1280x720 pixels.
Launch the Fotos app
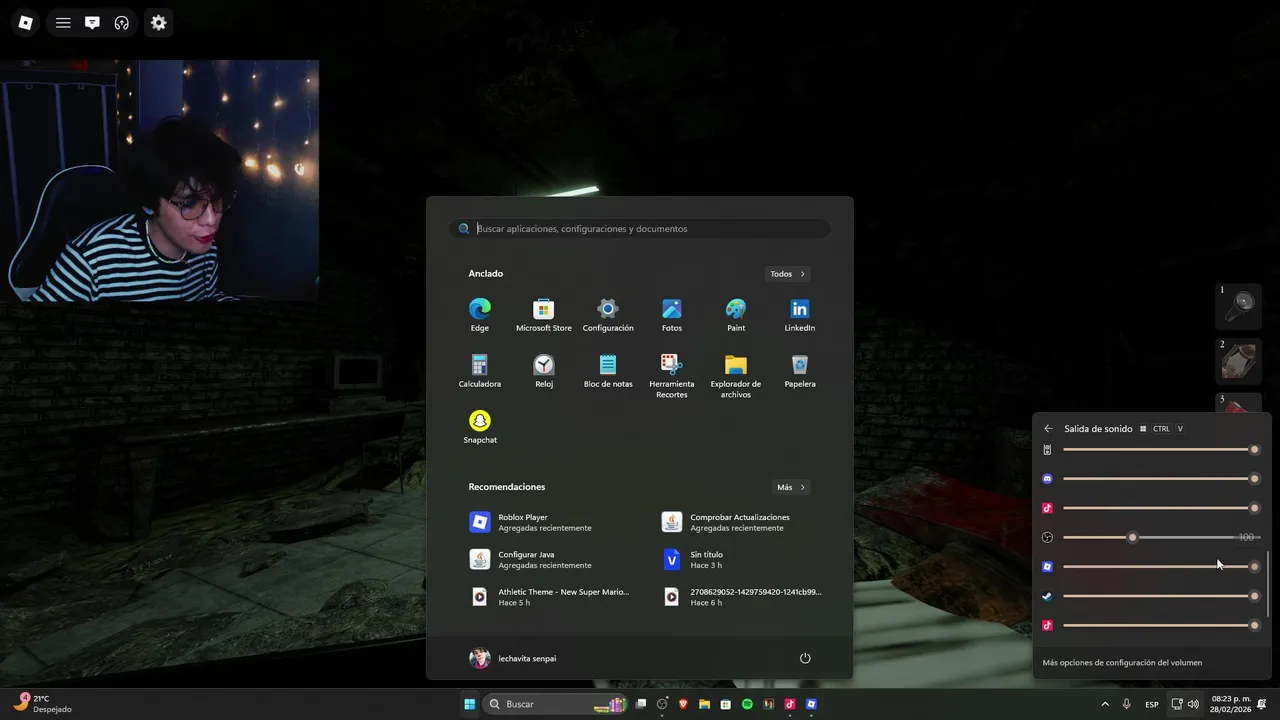click(672, 315)
